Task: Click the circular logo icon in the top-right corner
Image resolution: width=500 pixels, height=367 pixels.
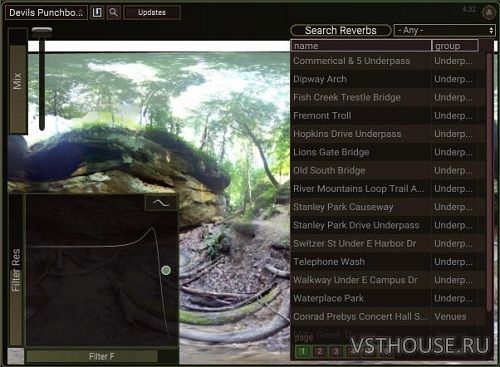Action: pos(489,13)
